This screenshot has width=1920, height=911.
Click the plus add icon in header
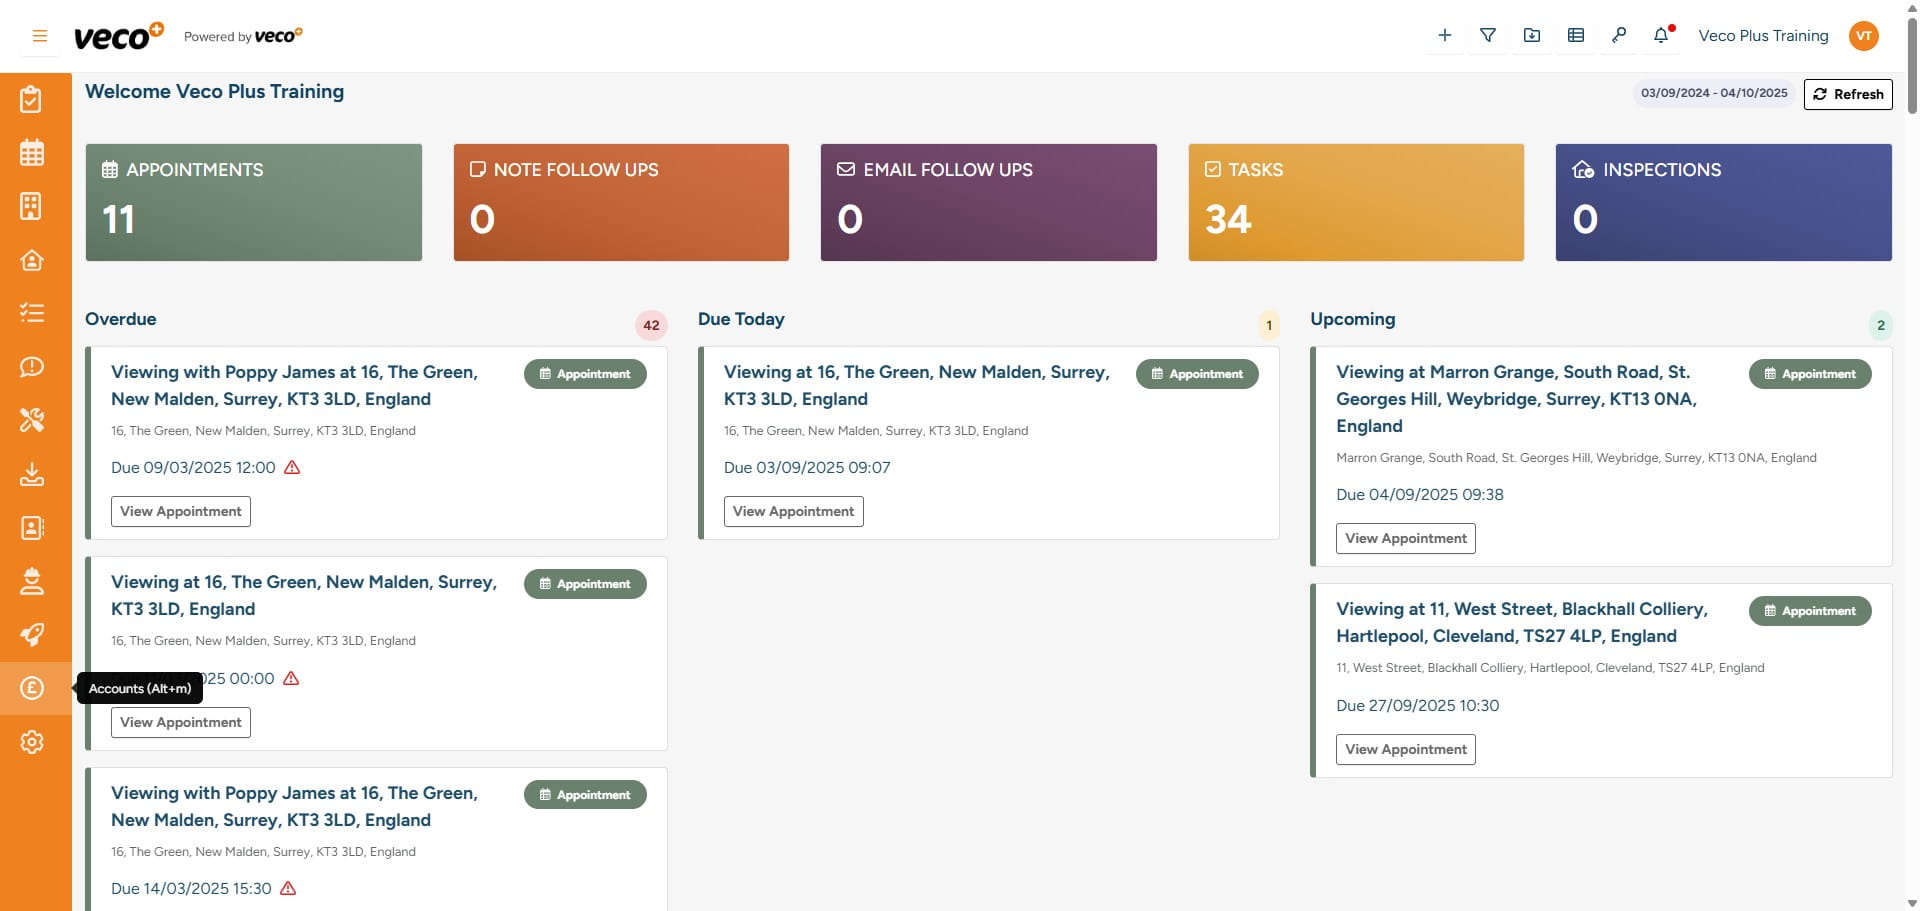point(1444,36)
